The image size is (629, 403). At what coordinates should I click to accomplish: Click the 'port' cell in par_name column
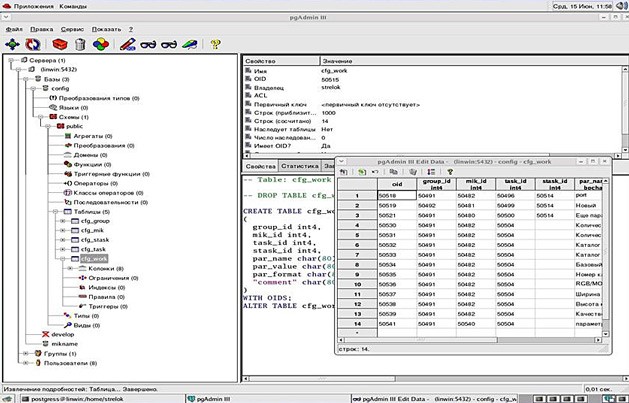[x=588, y=195]
